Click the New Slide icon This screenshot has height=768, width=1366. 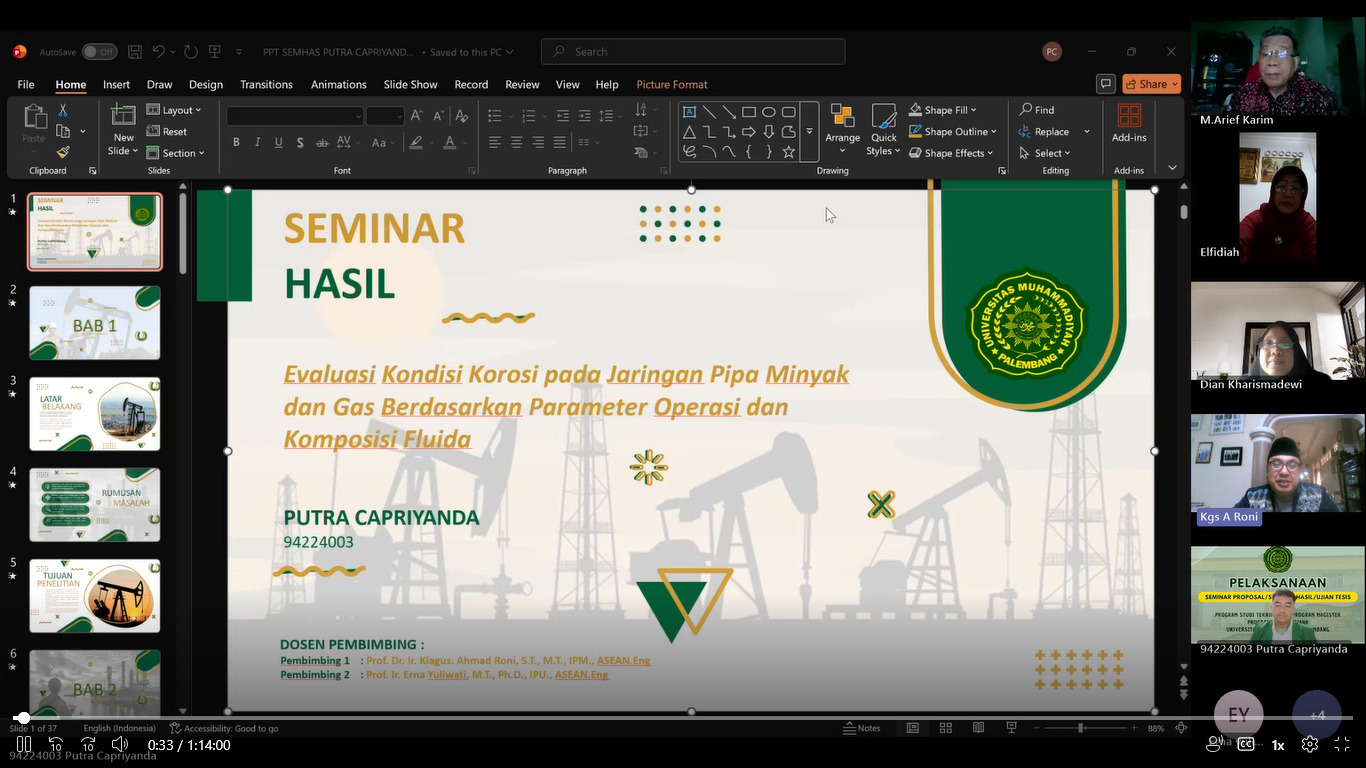123,116
